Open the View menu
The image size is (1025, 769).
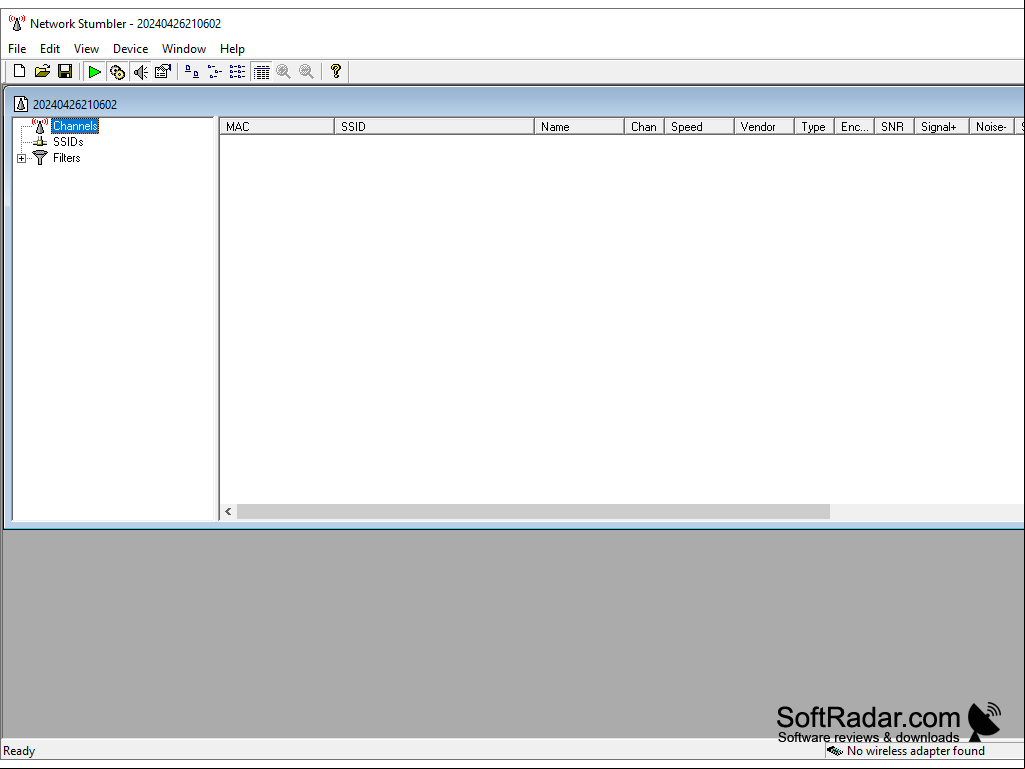86,49
